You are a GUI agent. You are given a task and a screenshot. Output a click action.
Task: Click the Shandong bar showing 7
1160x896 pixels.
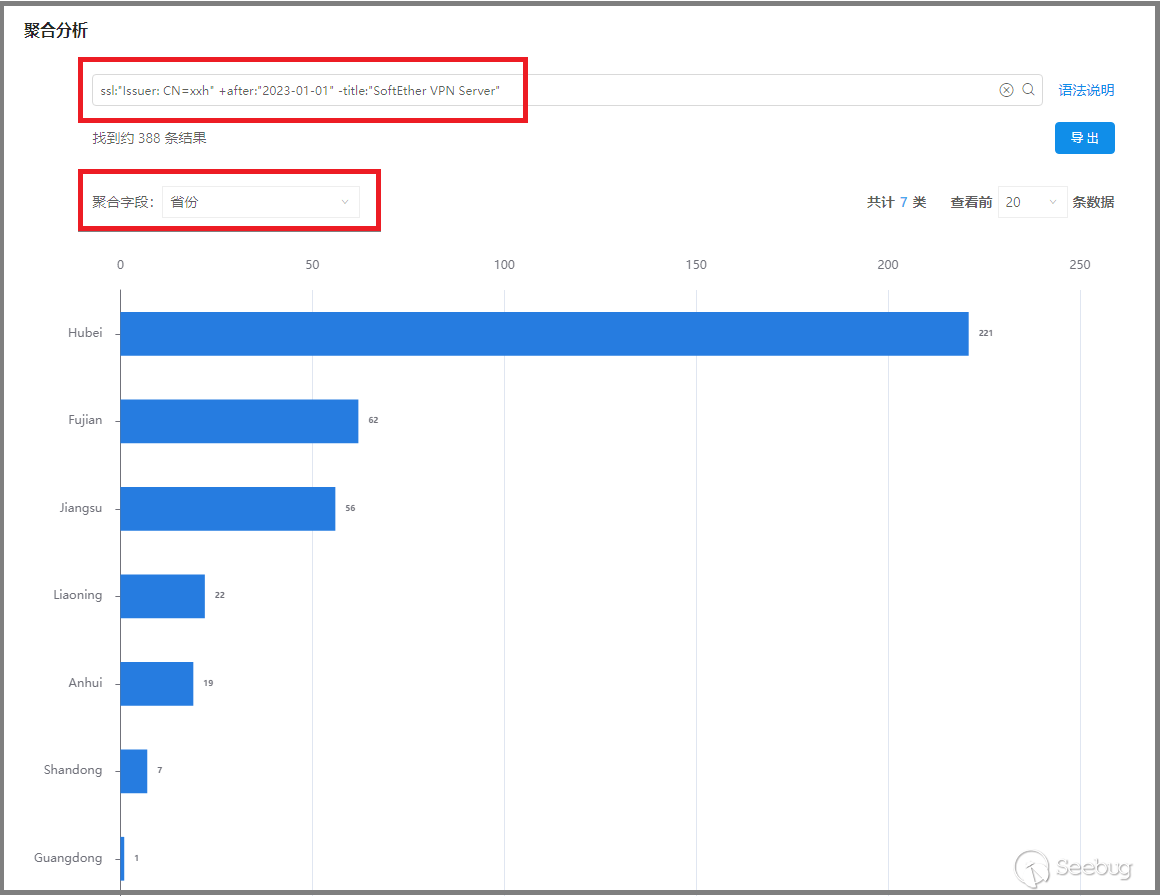[134, 771]
